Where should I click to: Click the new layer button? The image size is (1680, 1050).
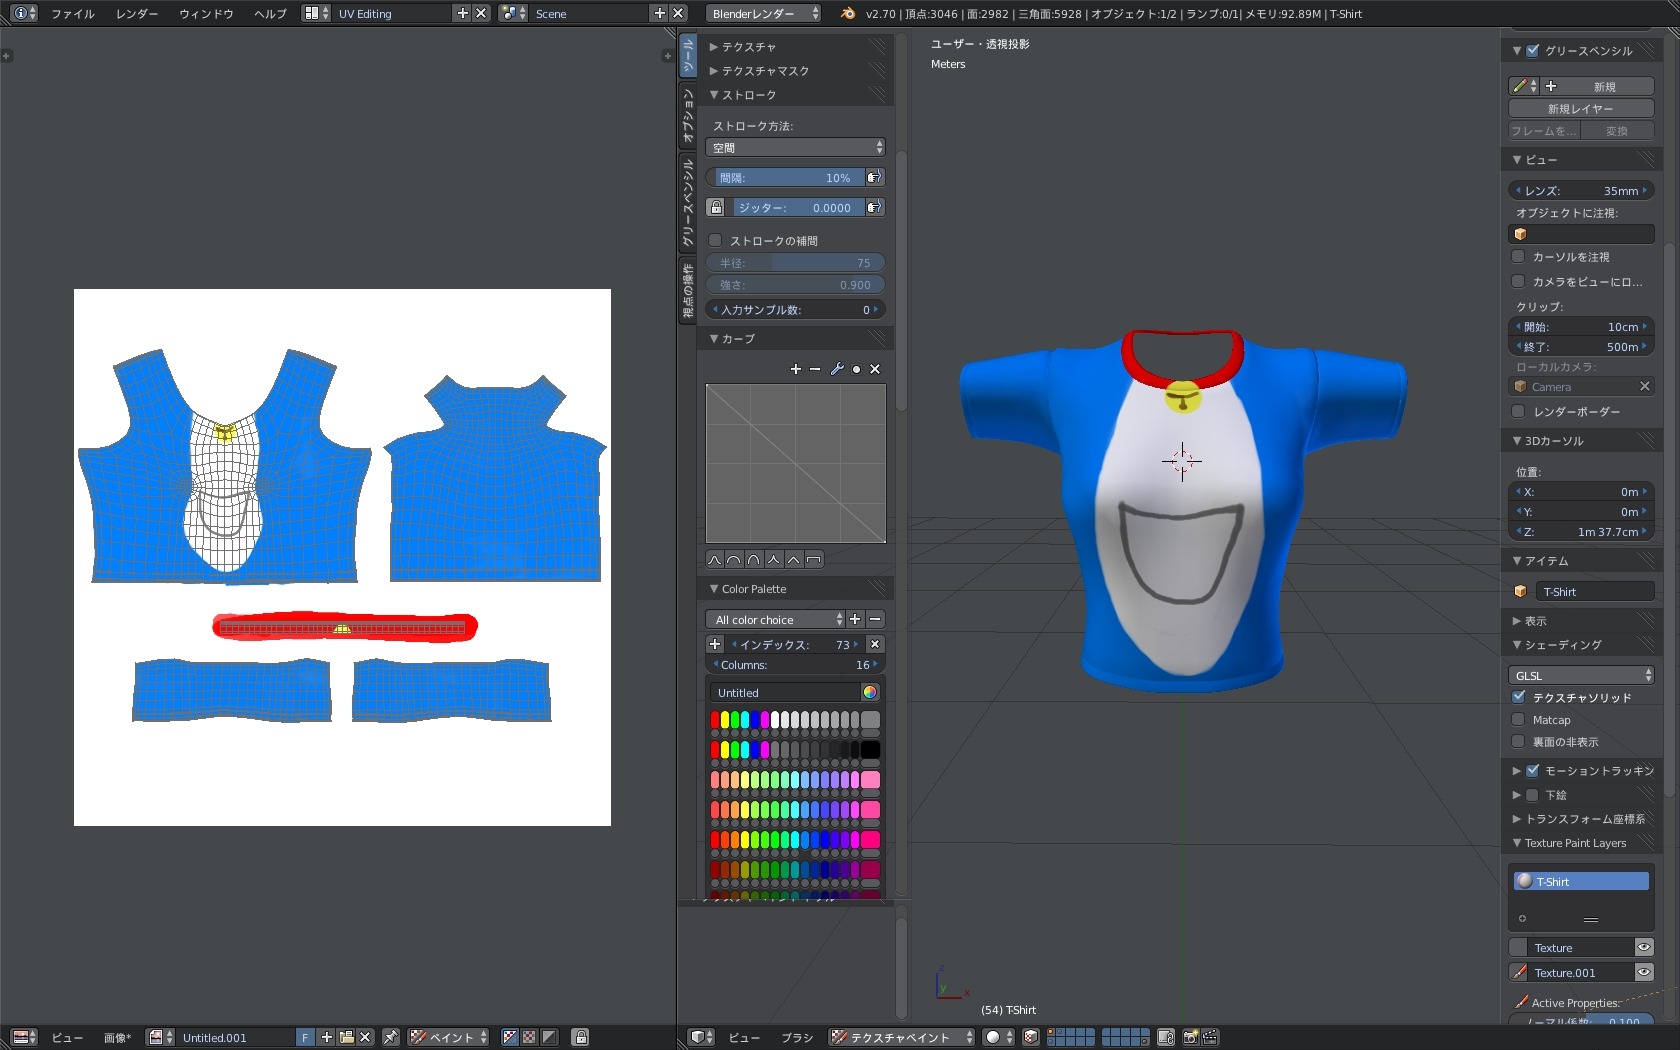1581,108
